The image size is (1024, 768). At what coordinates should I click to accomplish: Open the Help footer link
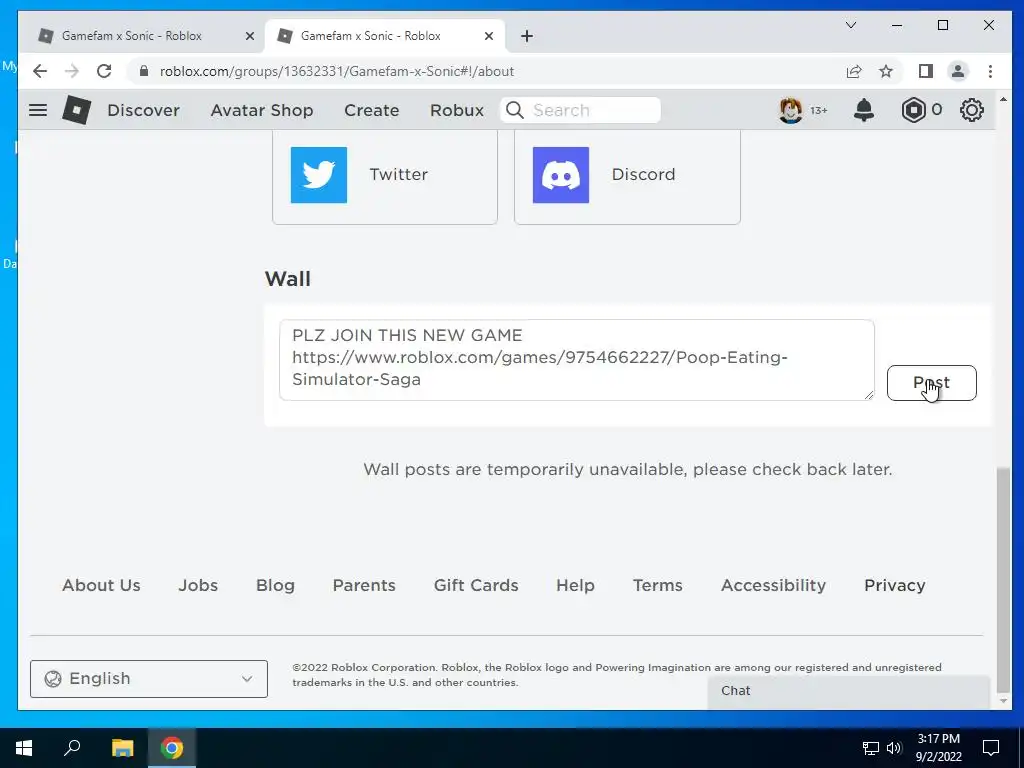[575, 586]
